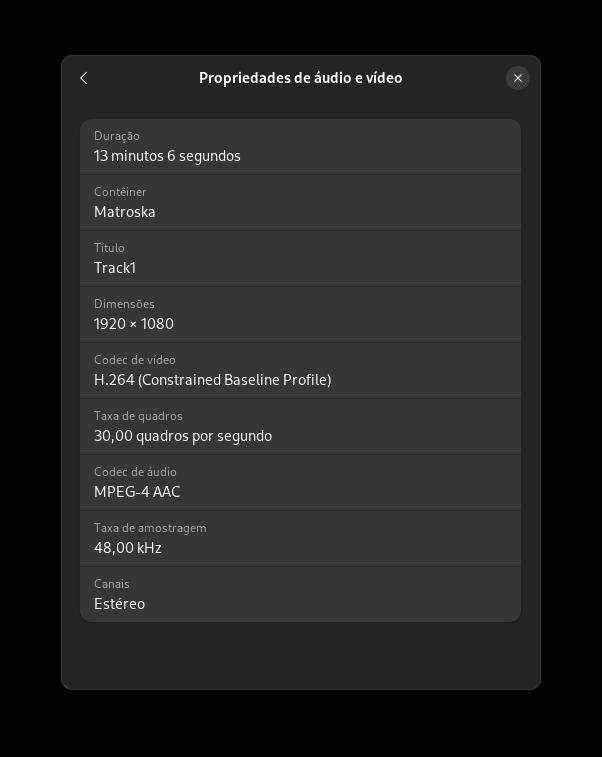Click the Codec de áudio label

pyautogui.click(x=135, y=472)
